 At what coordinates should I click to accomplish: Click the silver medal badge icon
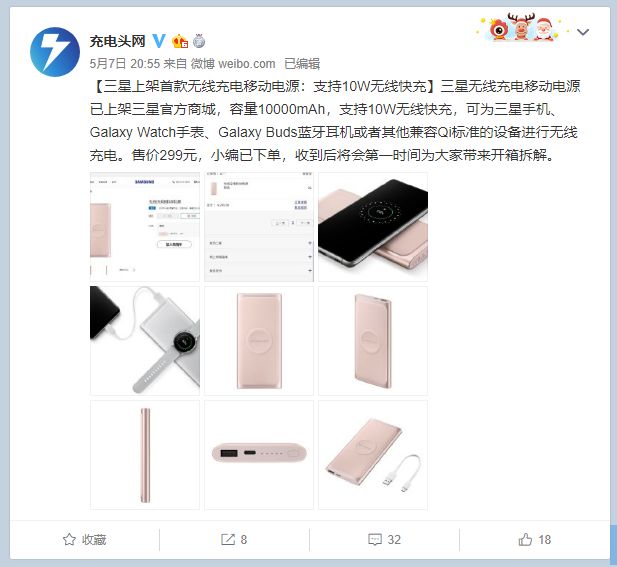(199, 41)
